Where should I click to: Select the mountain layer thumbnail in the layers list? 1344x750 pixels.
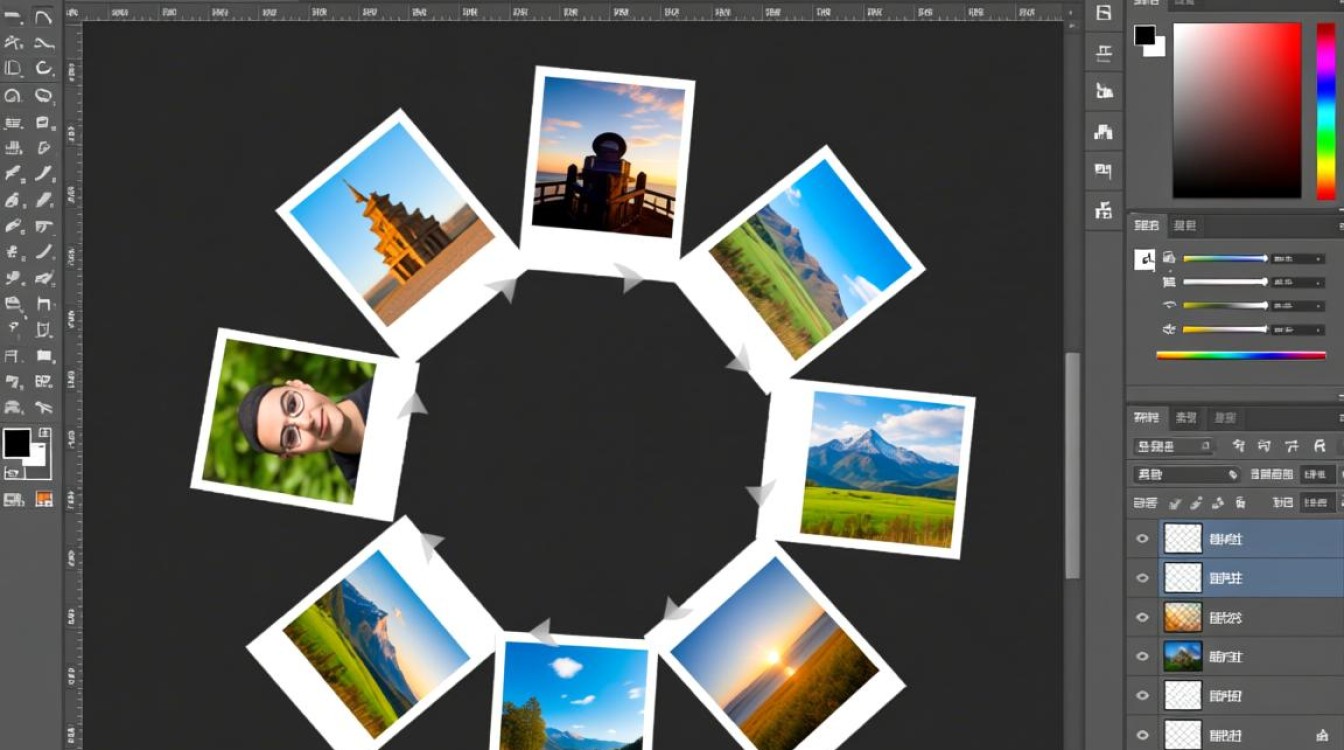[x=1183, y=656]
